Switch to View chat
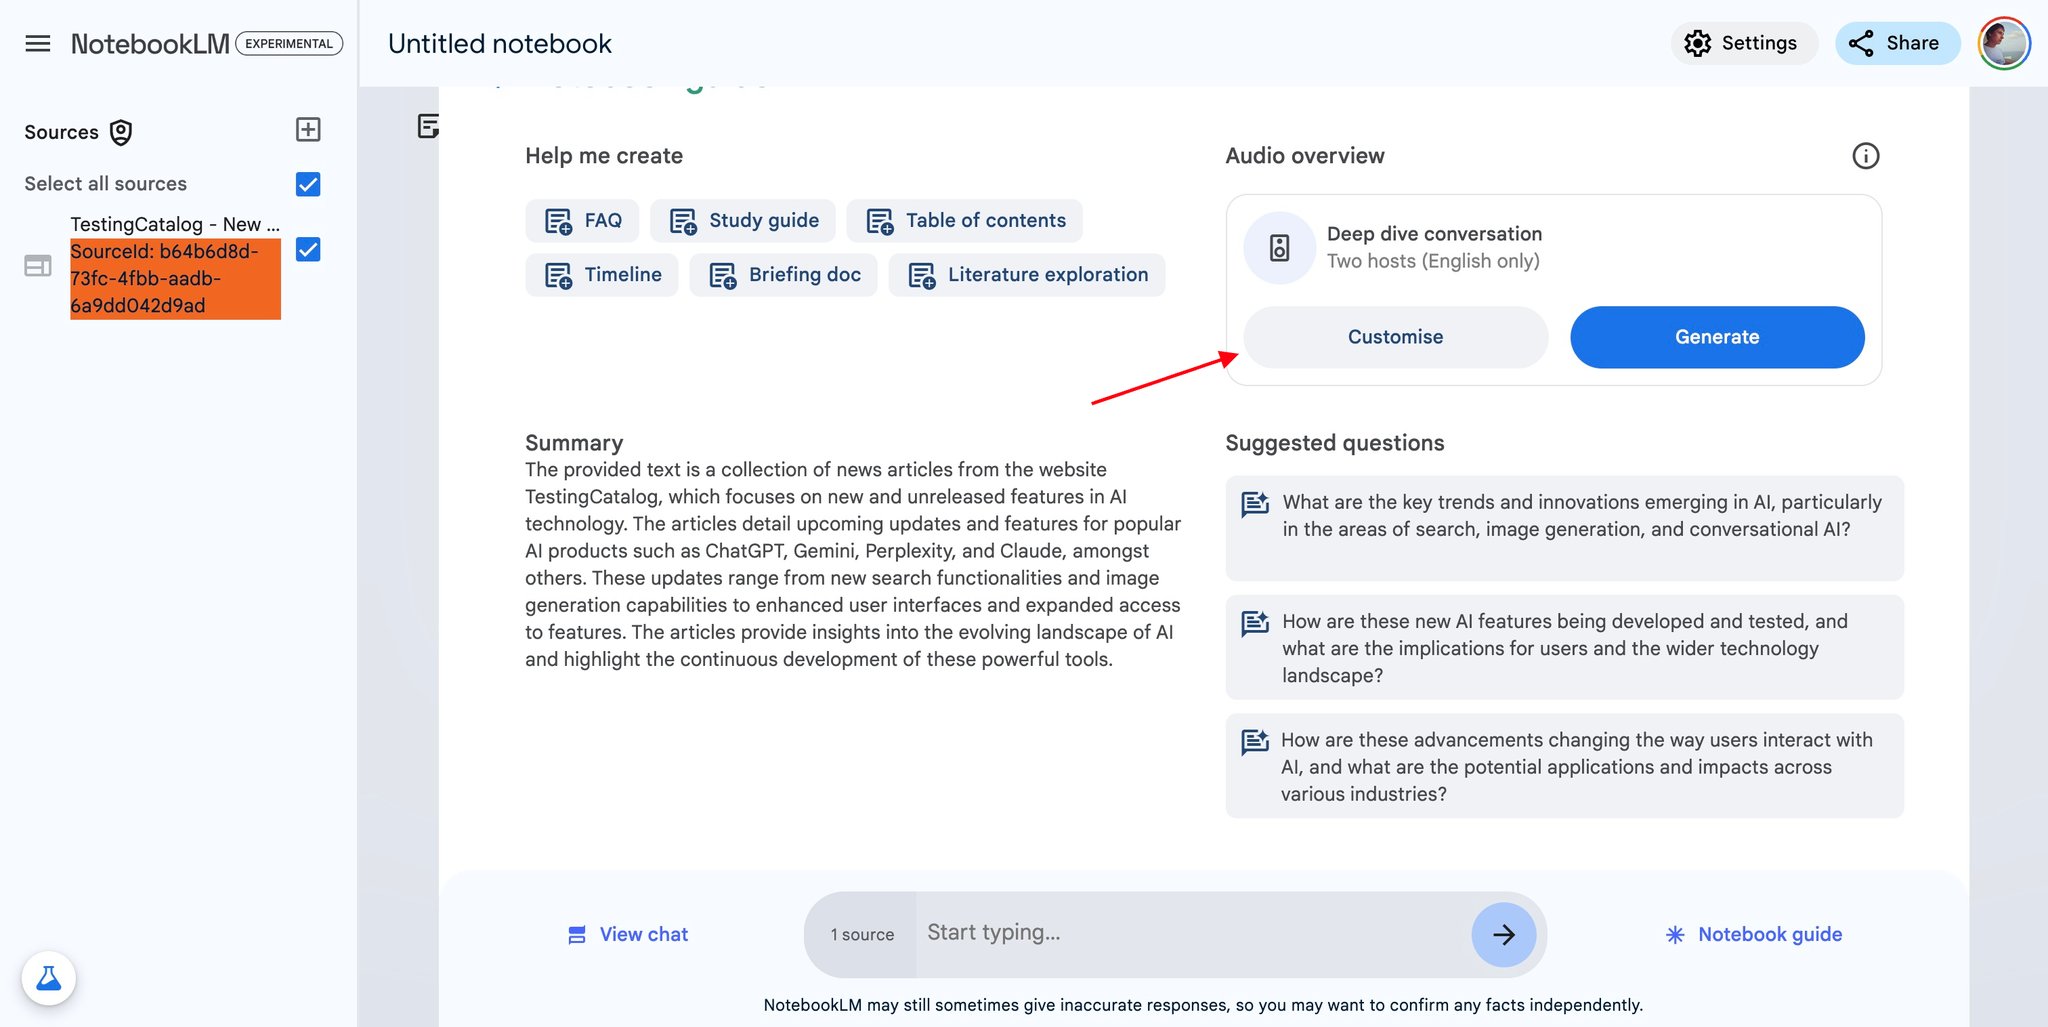 (628, 935)
